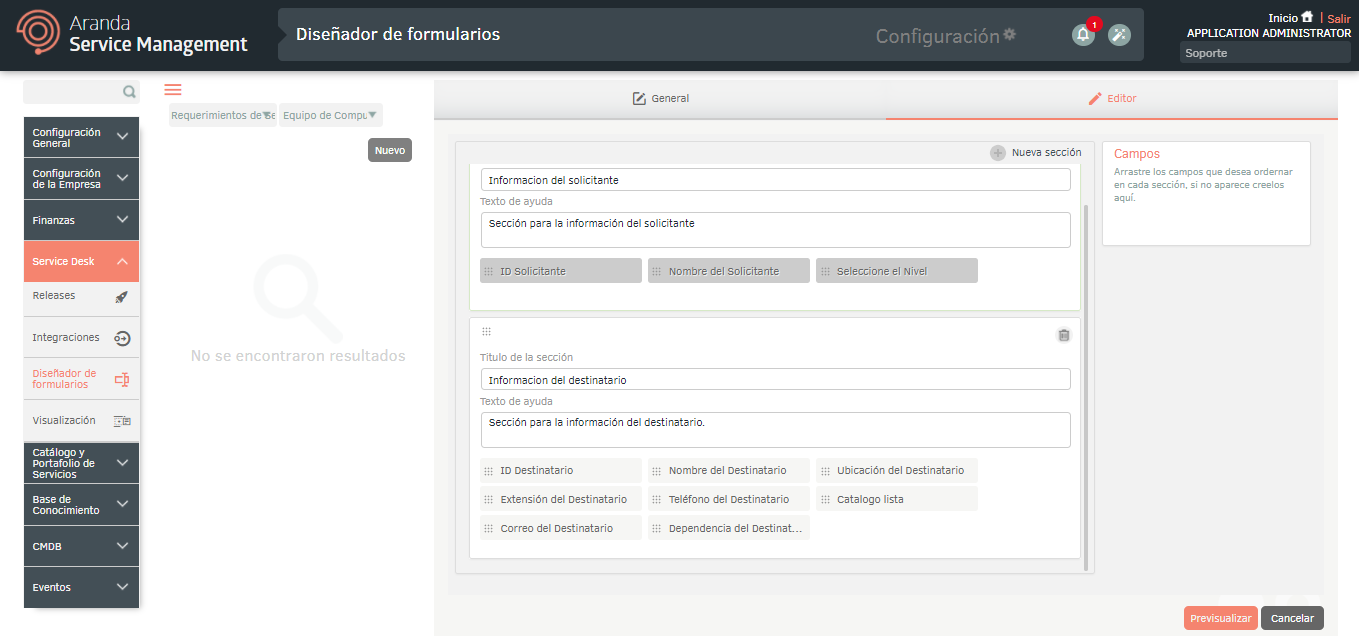Screen dimensions: 1359x636
Task: Expand Base de Conocimiento menu
Action: [x=82, y=504]
